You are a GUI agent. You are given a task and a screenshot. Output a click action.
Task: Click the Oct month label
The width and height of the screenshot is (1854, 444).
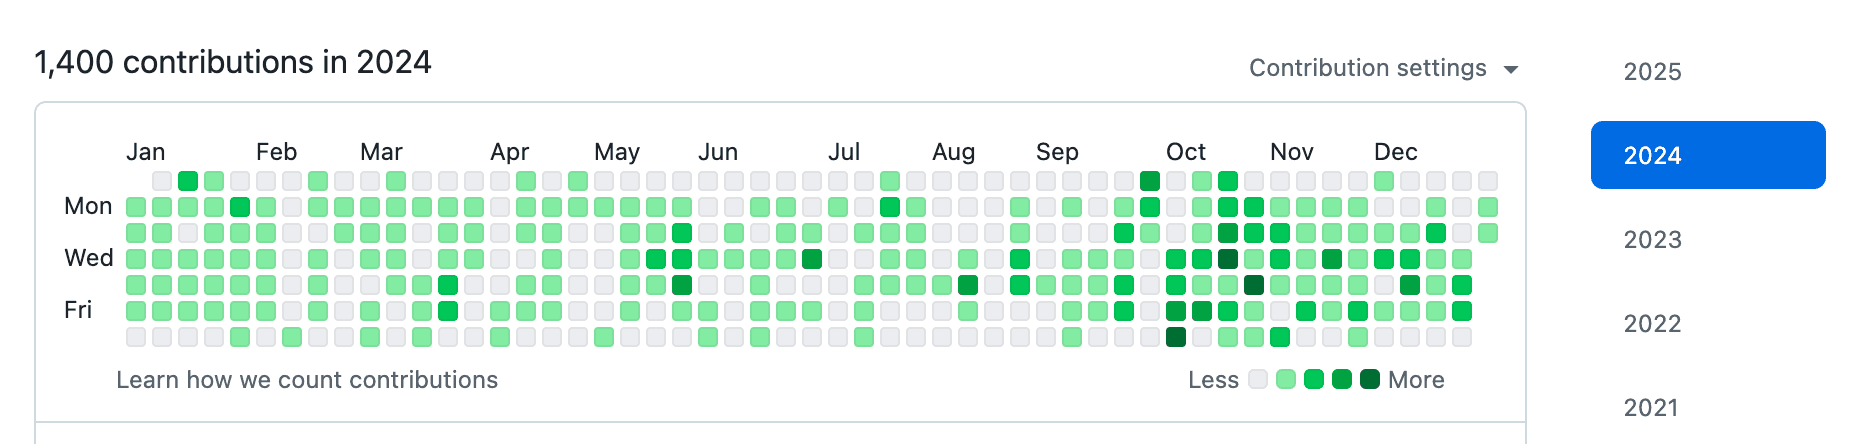click(x=1186, y=152)
